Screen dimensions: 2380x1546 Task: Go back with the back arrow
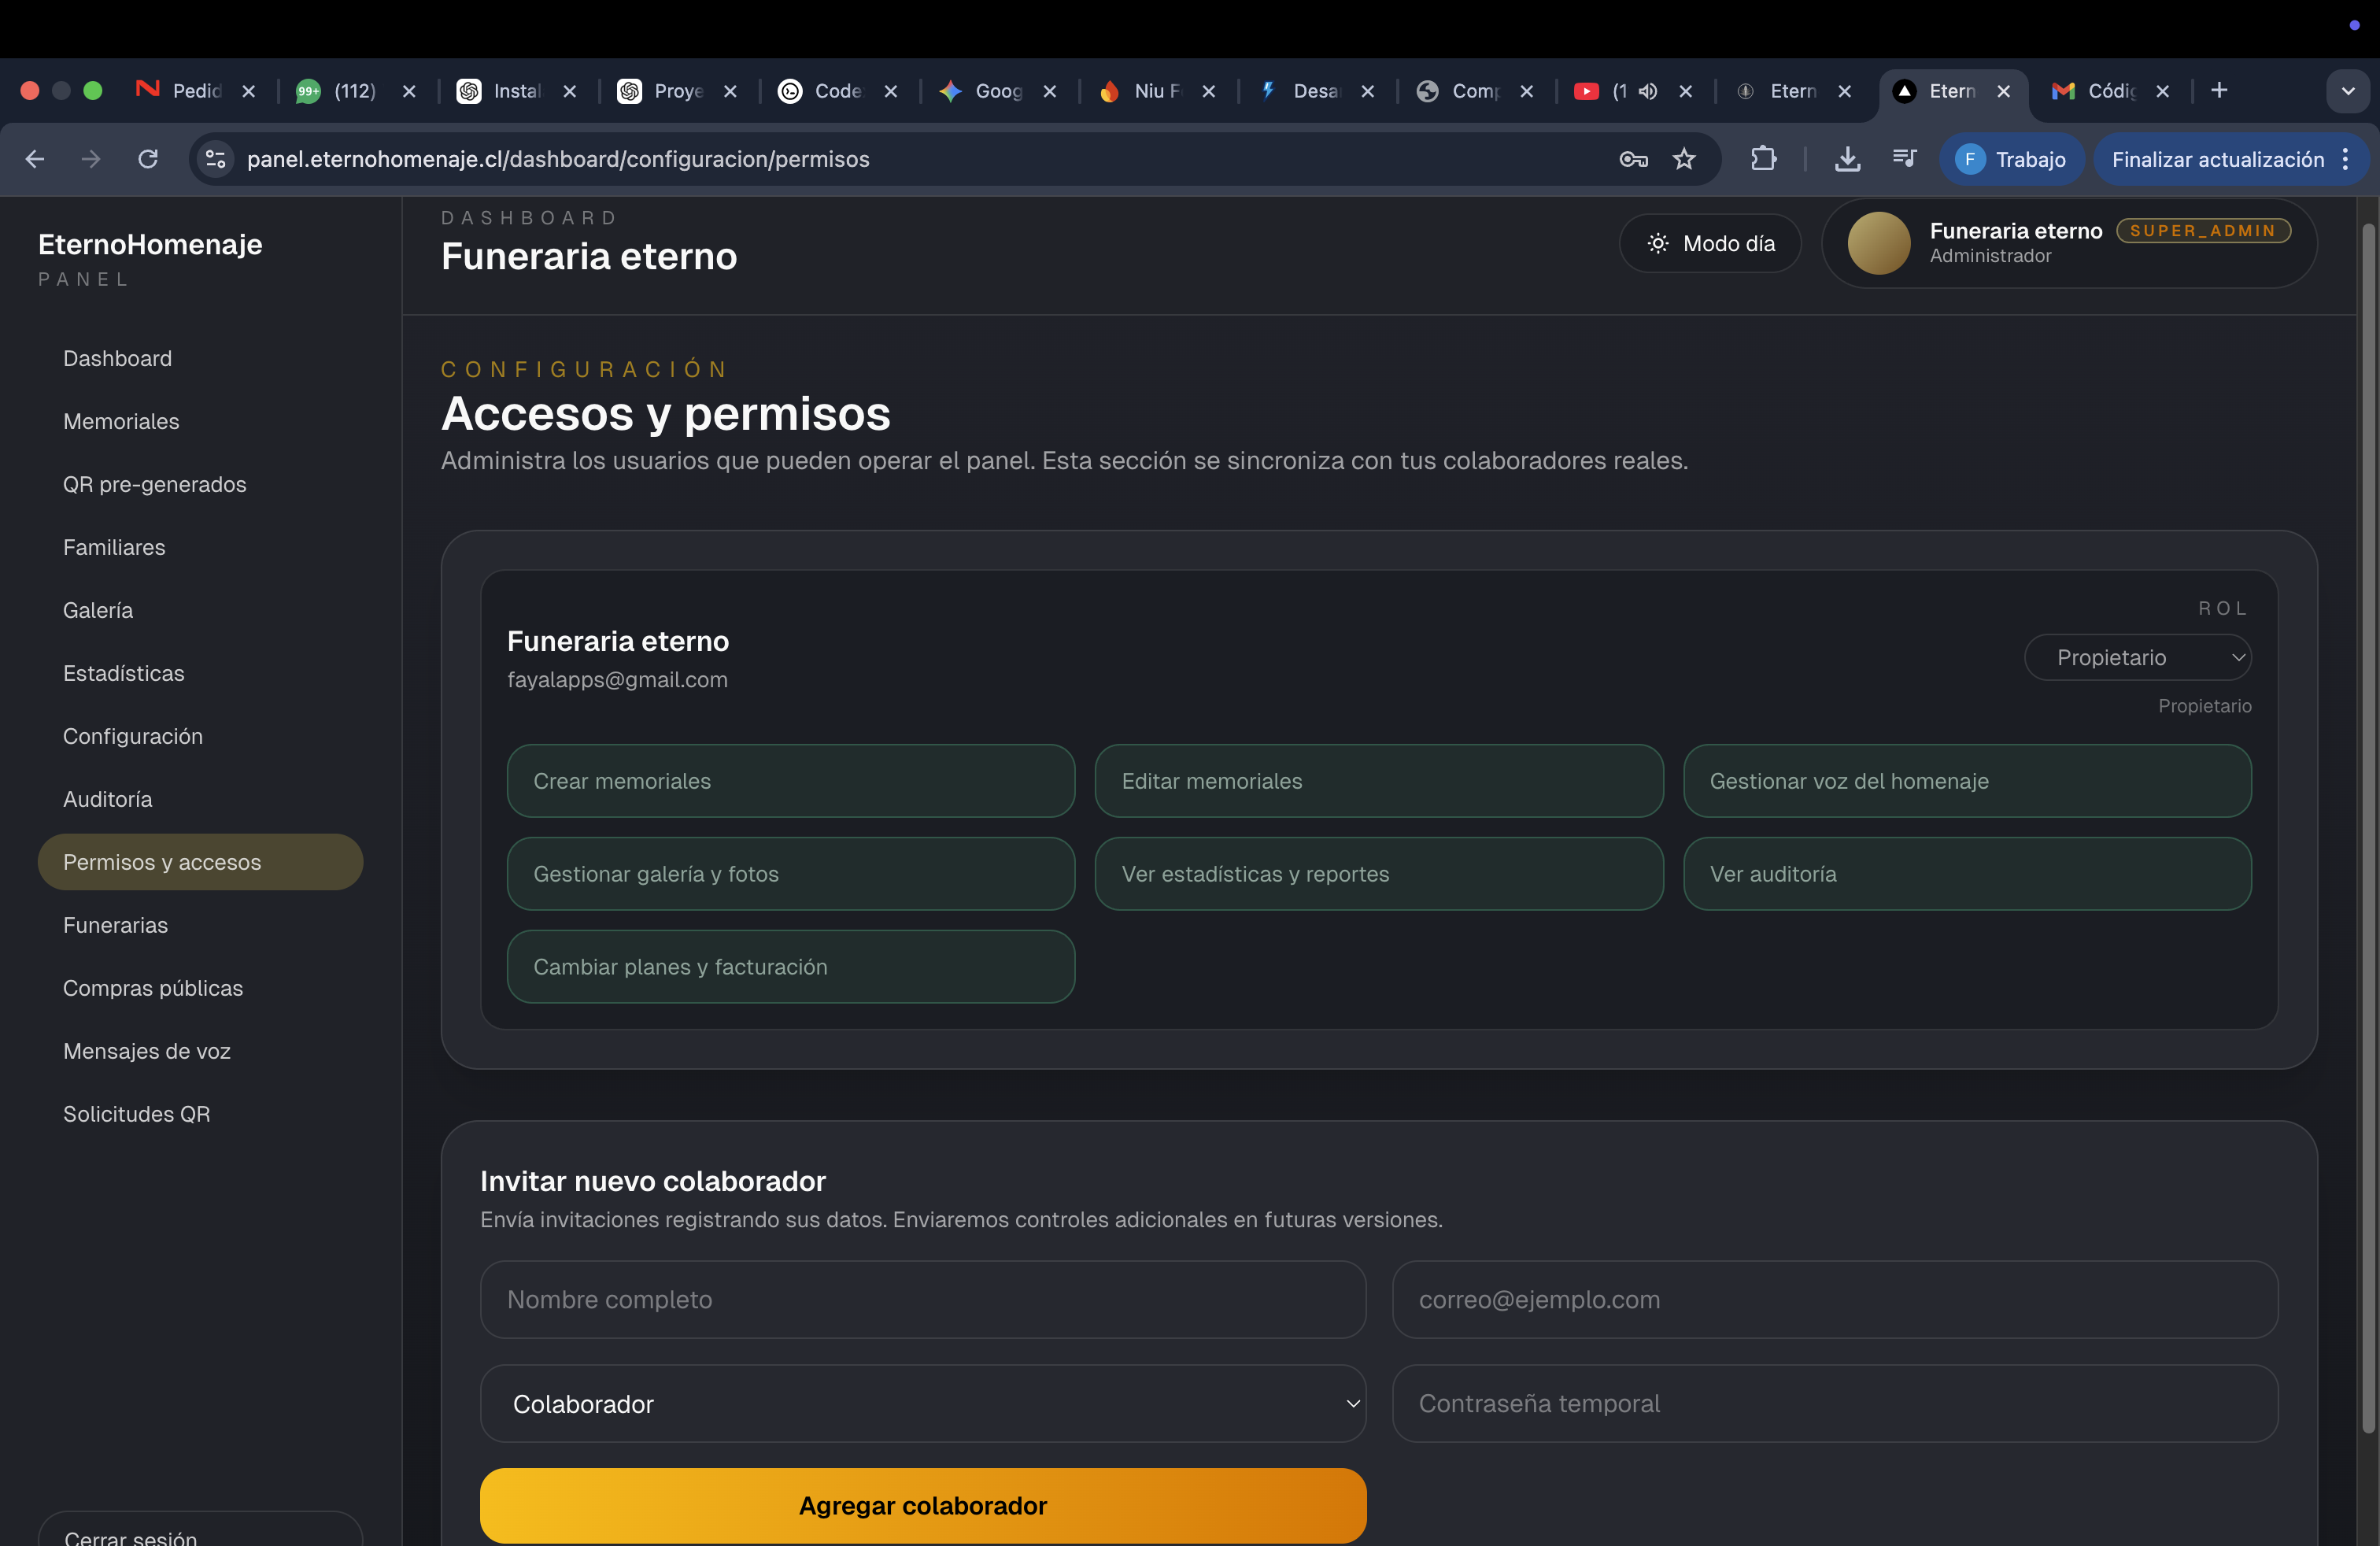(x=35, y=159)
